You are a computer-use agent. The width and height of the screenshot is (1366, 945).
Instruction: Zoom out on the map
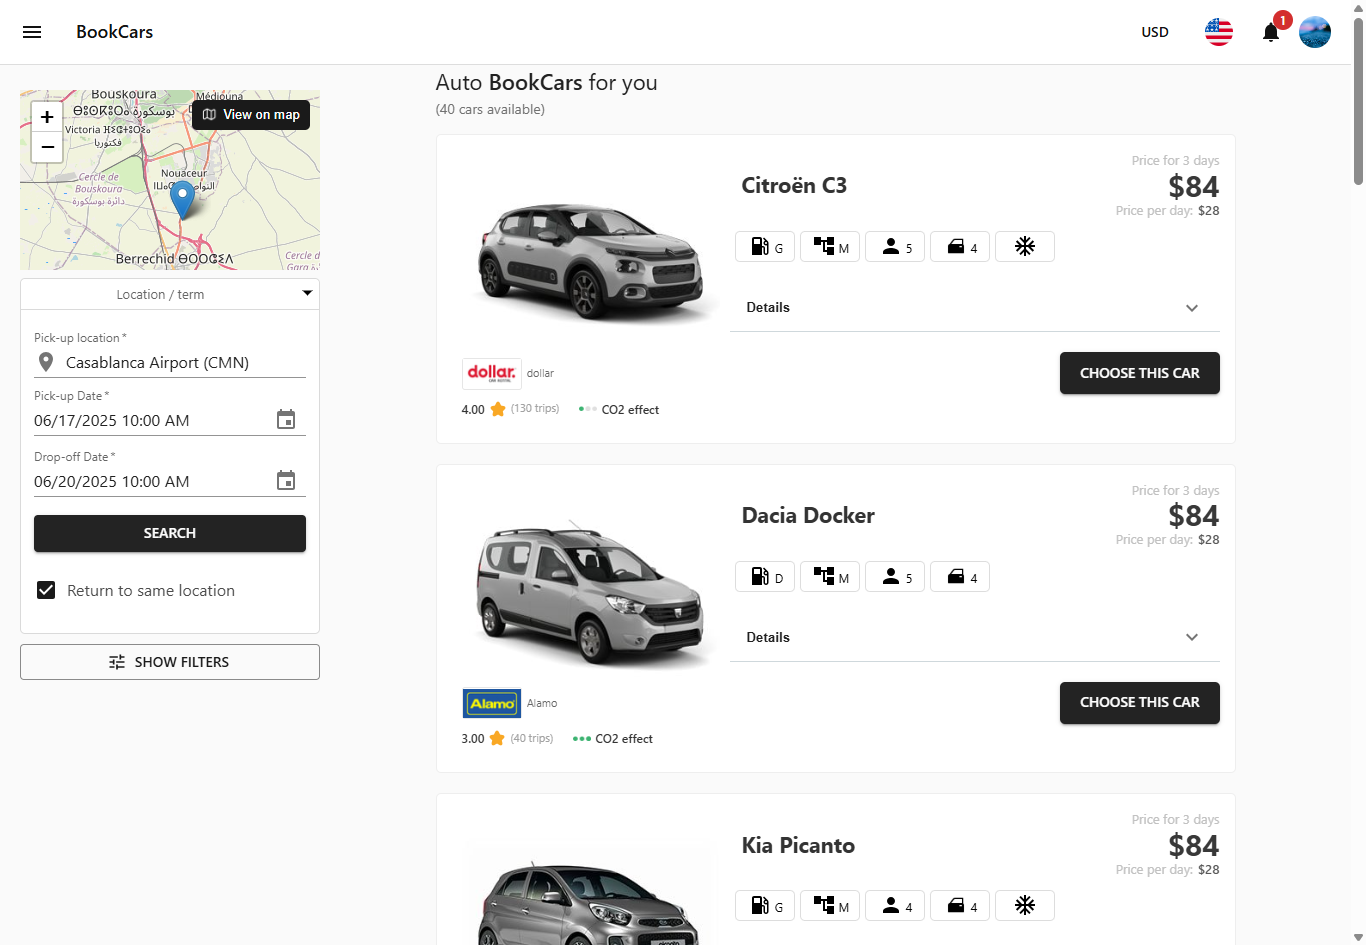pos(47,147)
